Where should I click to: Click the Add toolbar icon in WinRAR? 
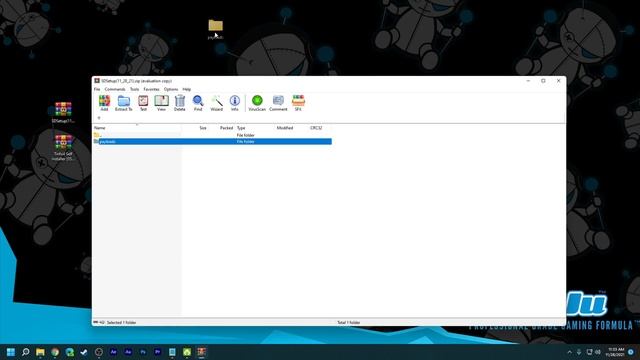coord(104,103)
